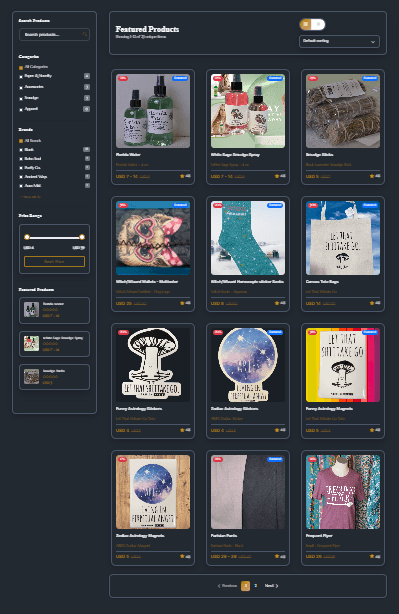The height and width of the screenshot is (614, 399).
Task: Click the Next page chevron arrow
Action: tap(277, 586)
